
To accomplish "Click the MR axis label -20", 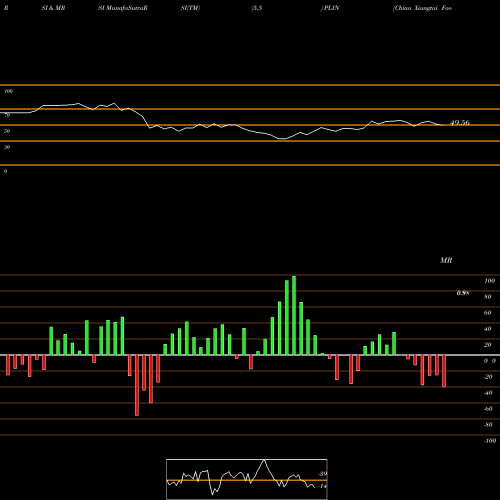I will coord(488,377).
